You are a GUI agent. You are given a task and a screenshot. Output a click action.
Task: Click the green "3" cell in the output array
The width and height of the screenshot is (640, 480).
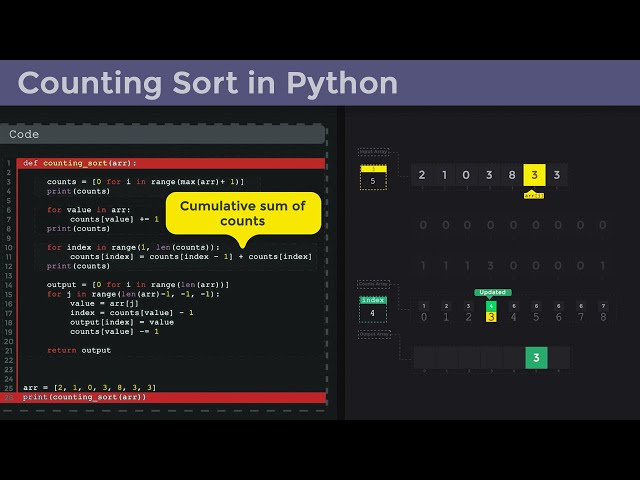point(536,358)
